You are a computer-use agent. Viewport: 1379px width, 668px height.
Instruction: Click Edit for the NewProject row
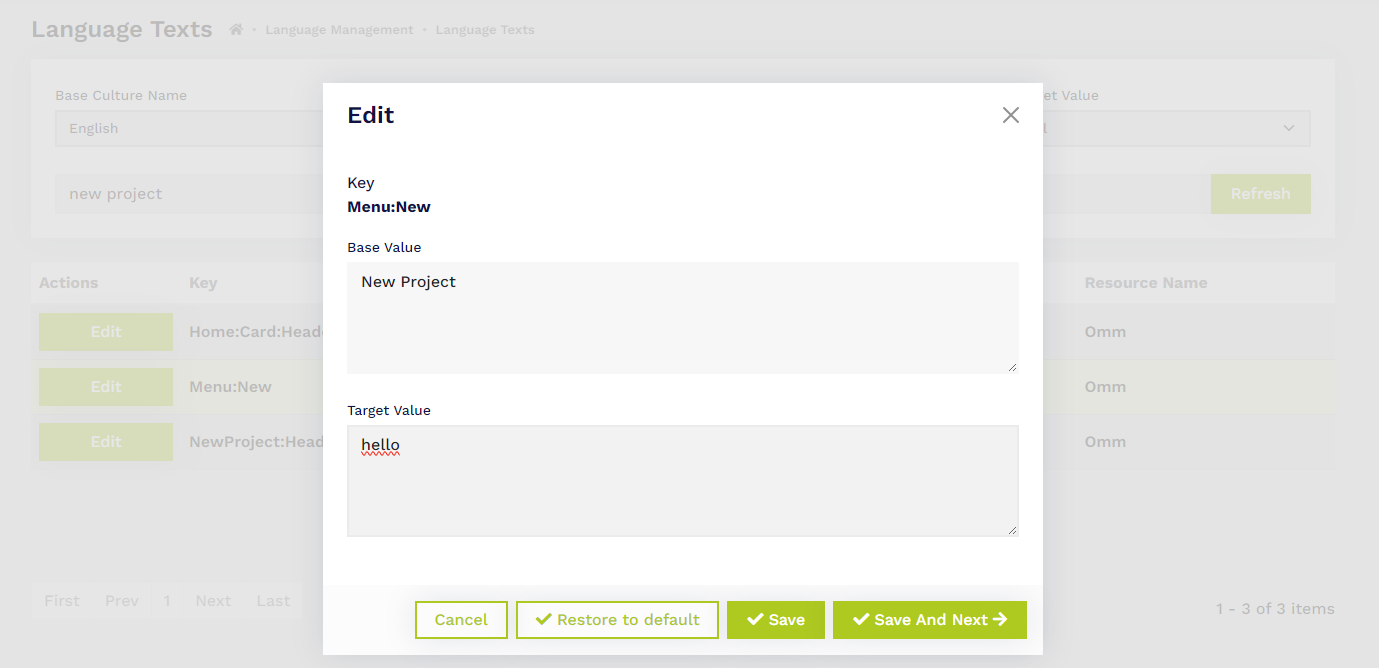coord(106,442)
